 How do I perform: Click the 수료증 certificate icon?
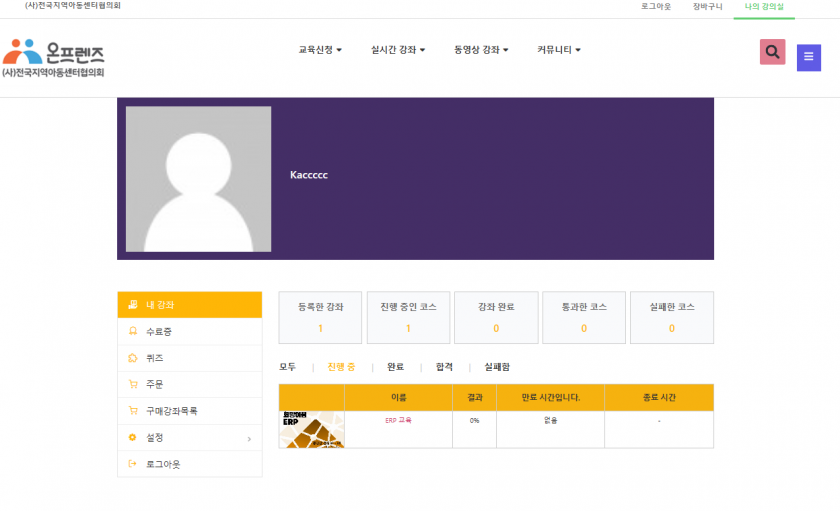pos(133,331)
